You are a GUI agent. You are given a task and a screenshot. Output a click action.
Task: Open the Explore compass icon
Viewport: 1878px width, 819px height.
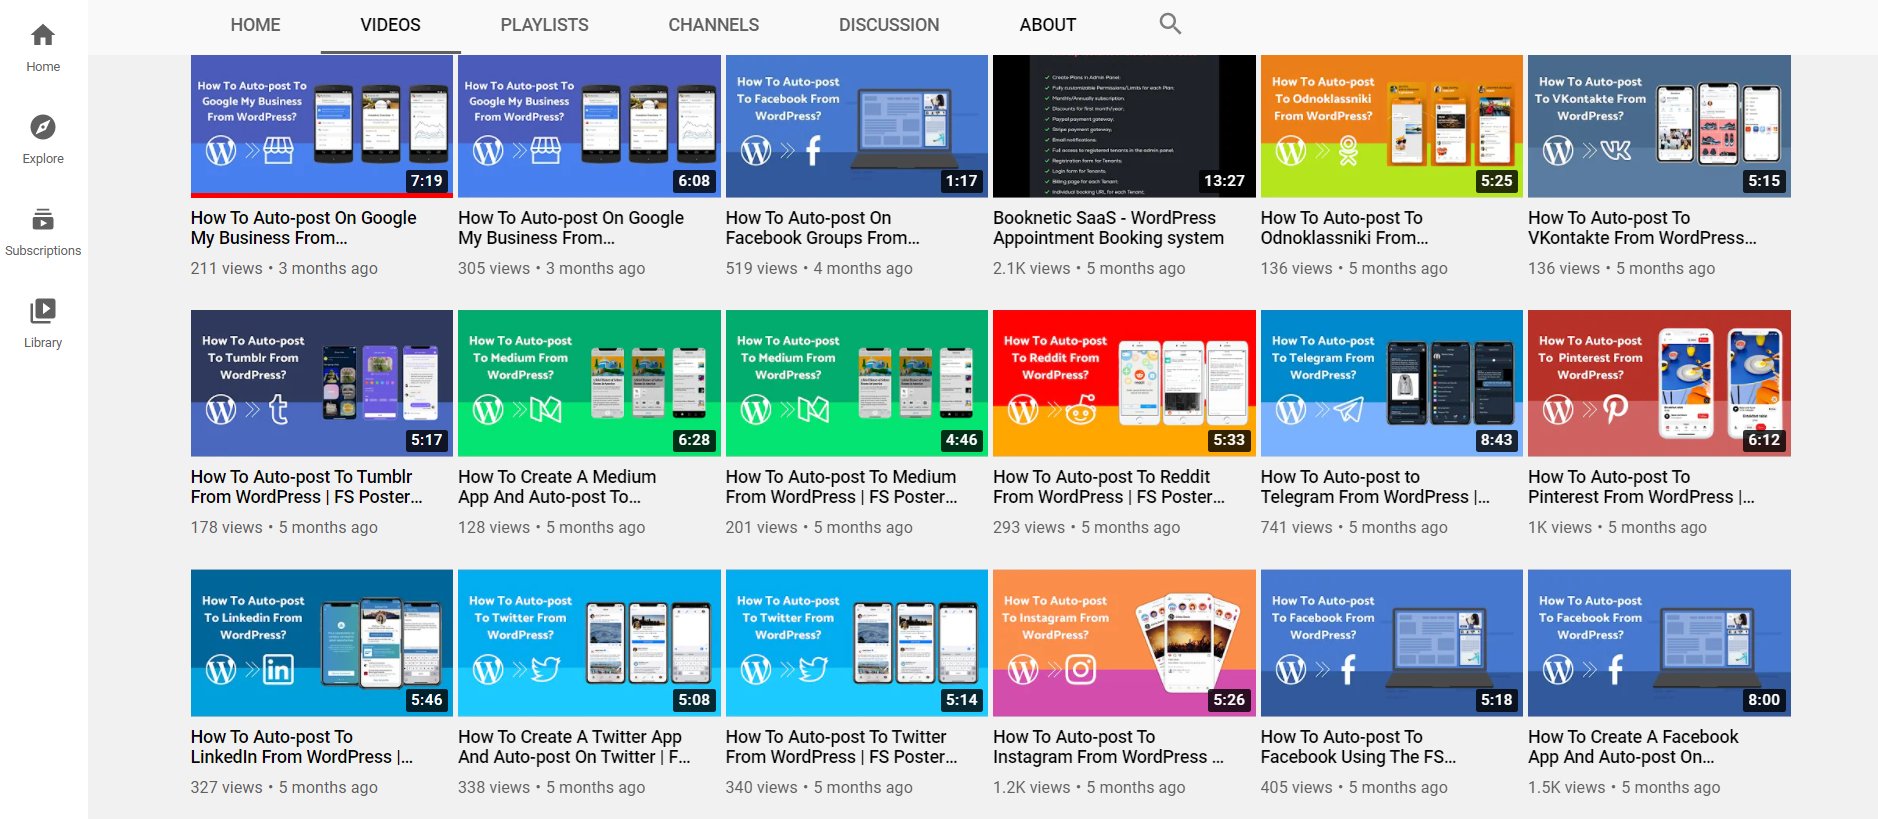(x=43, y=127)
